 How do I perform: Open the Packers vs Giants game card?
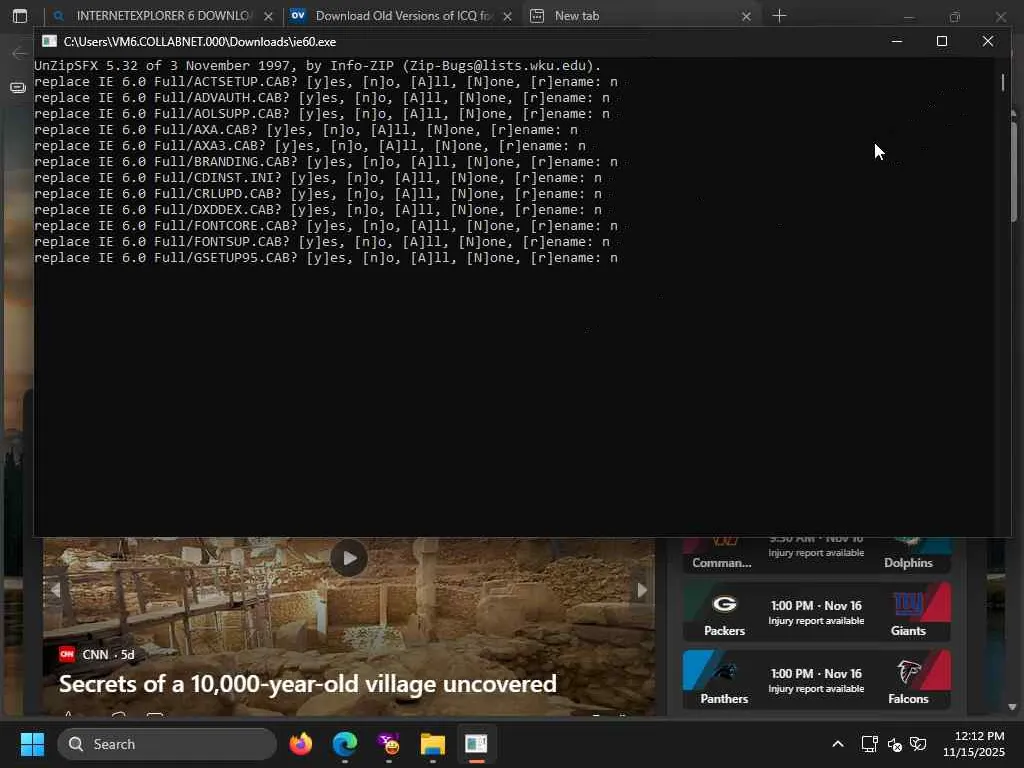[816, 612]
